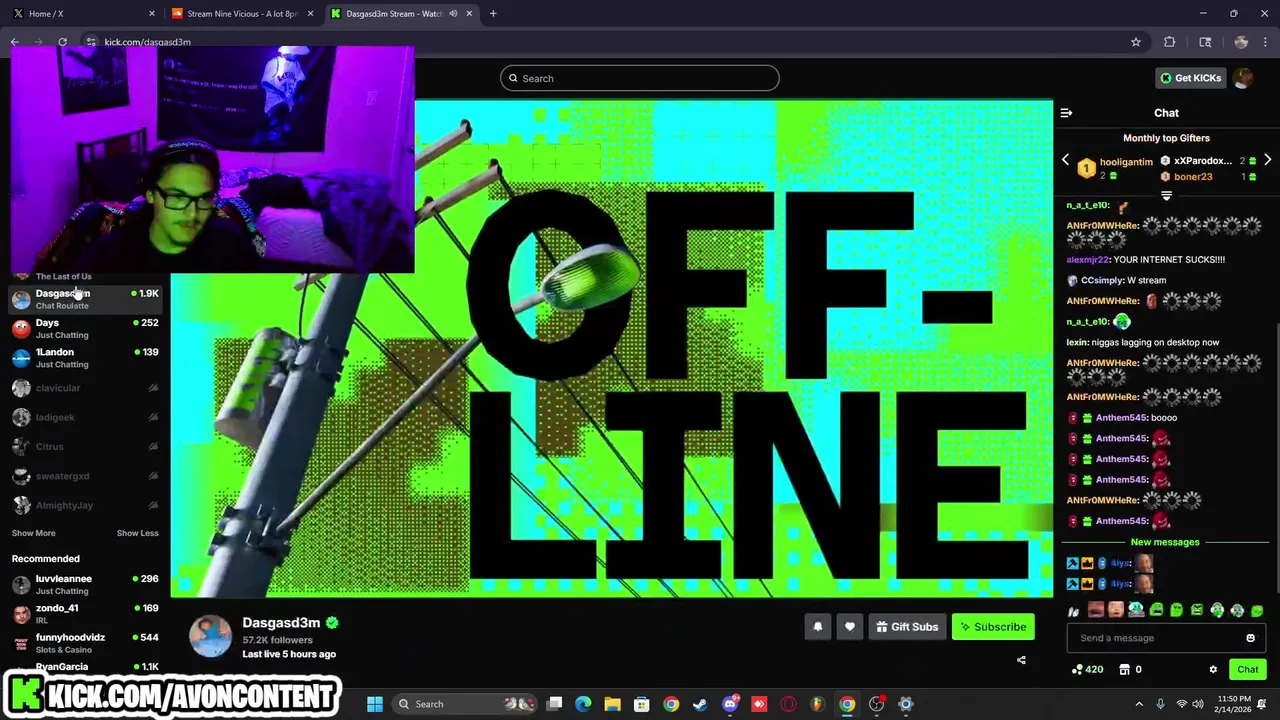Open Discord from taskbar
Screen dimensions: 1280x720
pyautogui.click(x=730, y=704)
